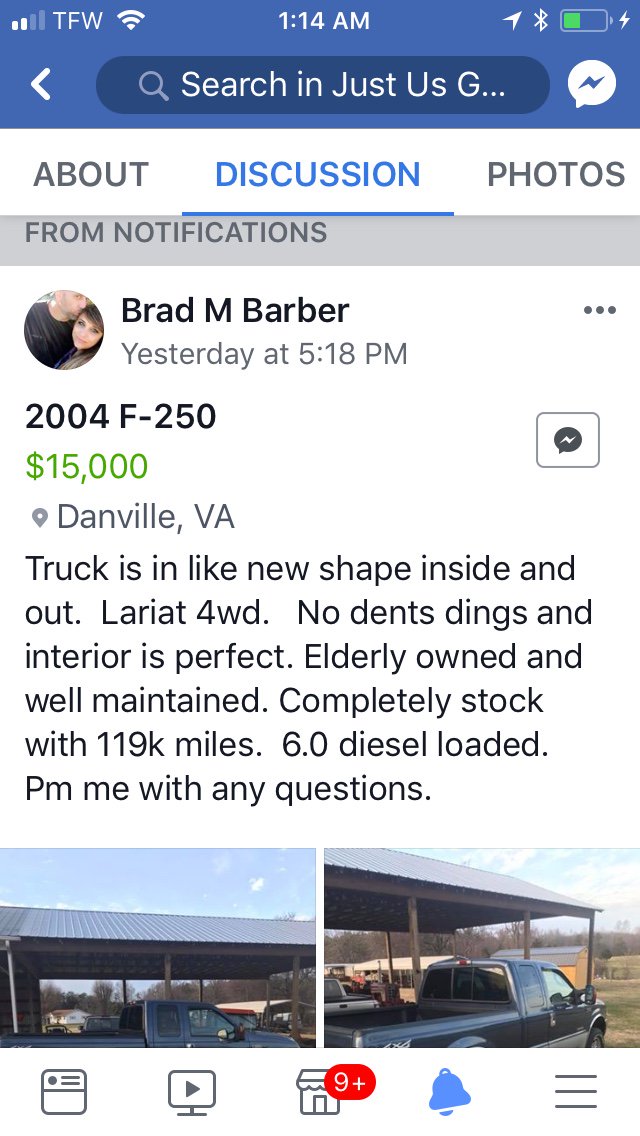Message seller via listing Messenger button

(x=567, y=440)
